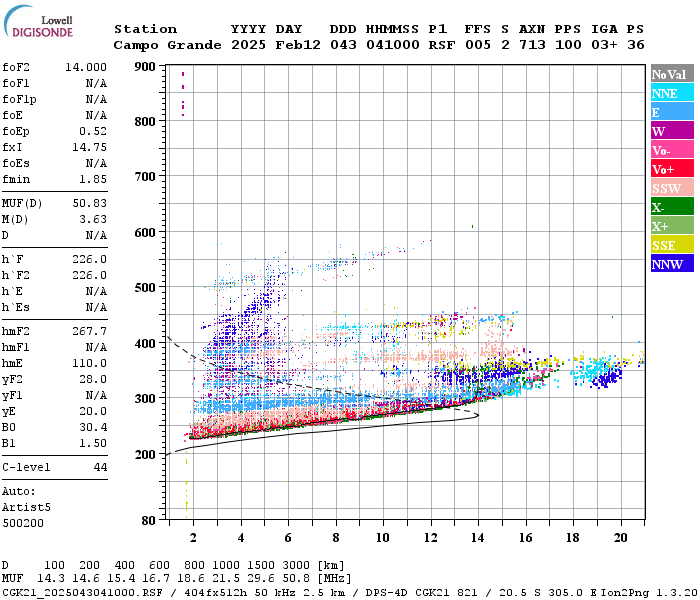This screenshot has width=700, height=600.
Task: Select the X- dark green legend swatch
Action: (x=672, y=207)
